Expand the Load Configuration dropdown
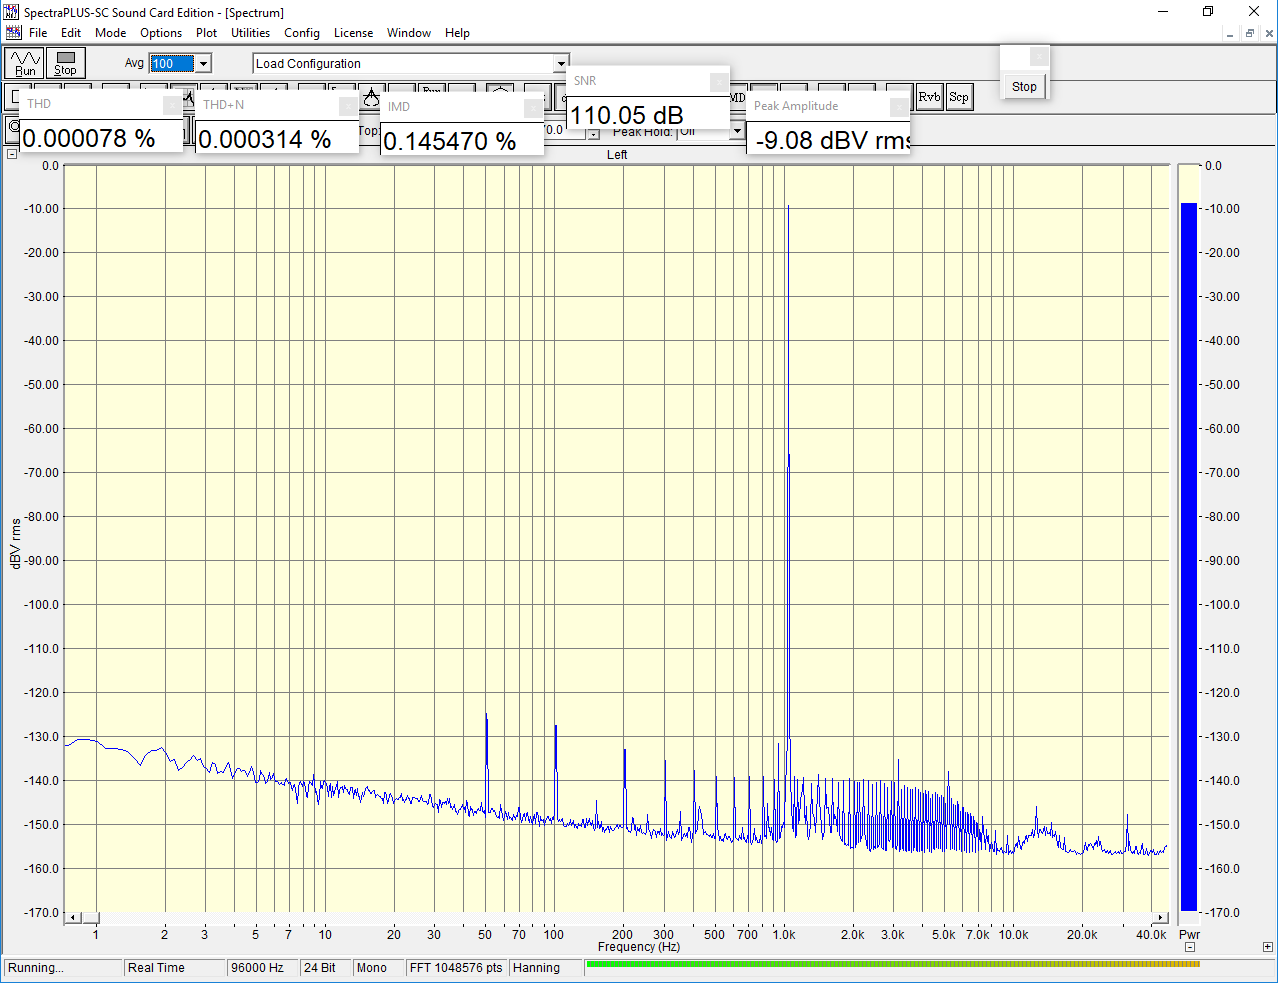Image resolution: width=1278 pixels, height=983 pixels. click(560, 64)
